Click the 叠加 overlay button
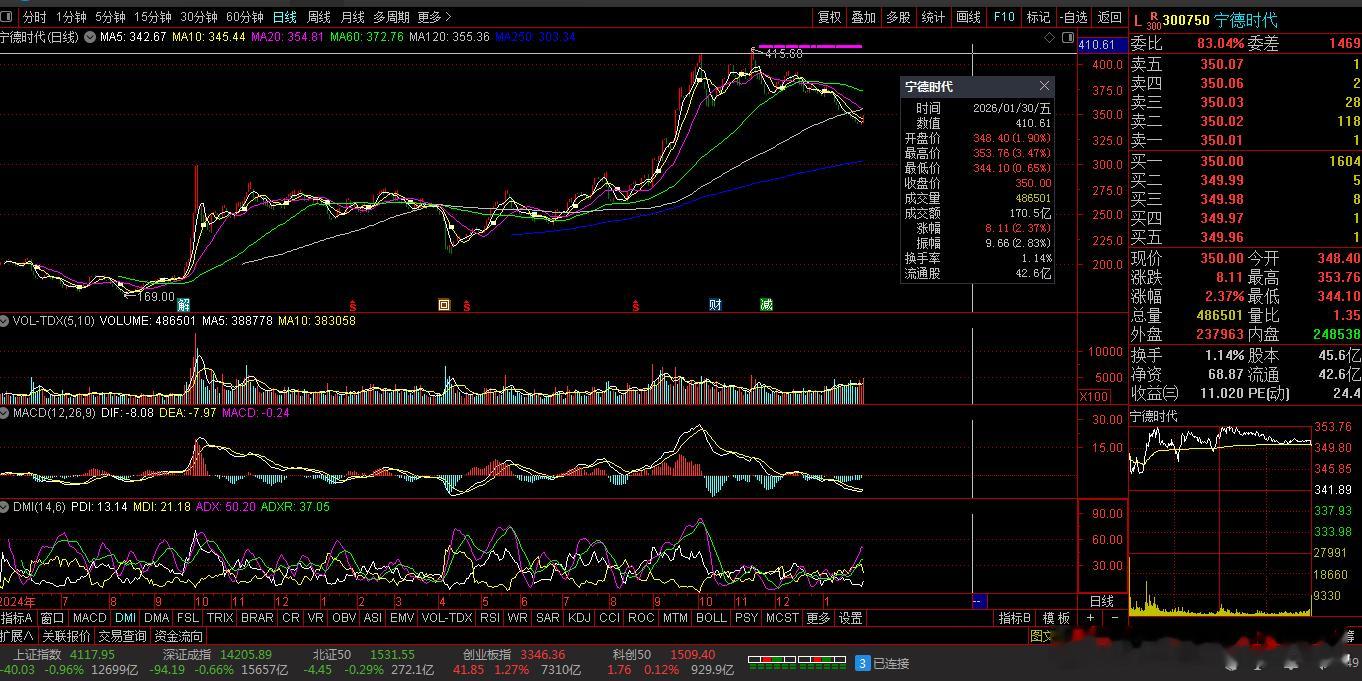This screenshot has width=1362, height=681. (x=863, y=17)
